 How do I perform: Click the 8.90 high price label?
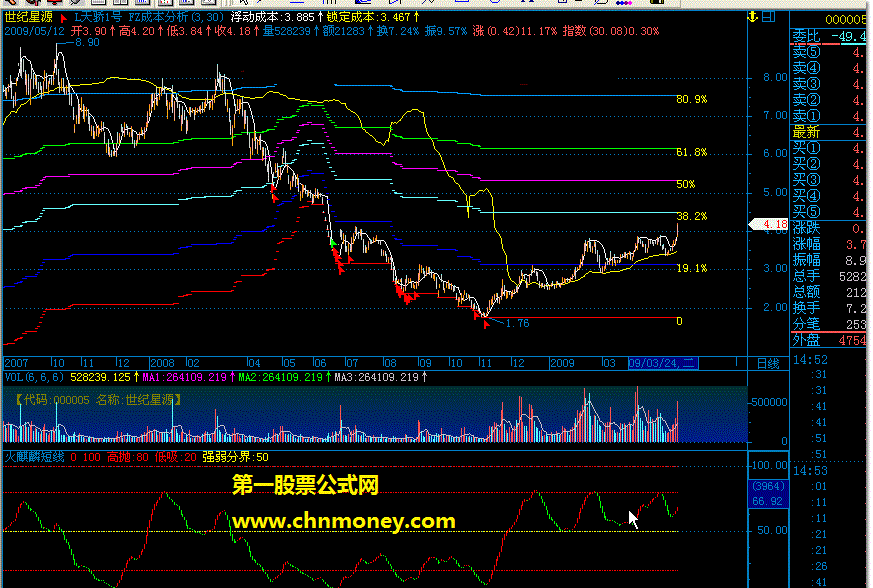(x=87, y=42)
